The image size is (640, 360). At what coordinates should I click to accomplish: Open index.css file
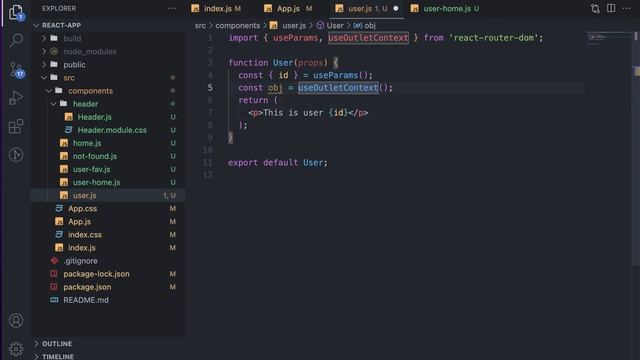click(x=84, y=235)
